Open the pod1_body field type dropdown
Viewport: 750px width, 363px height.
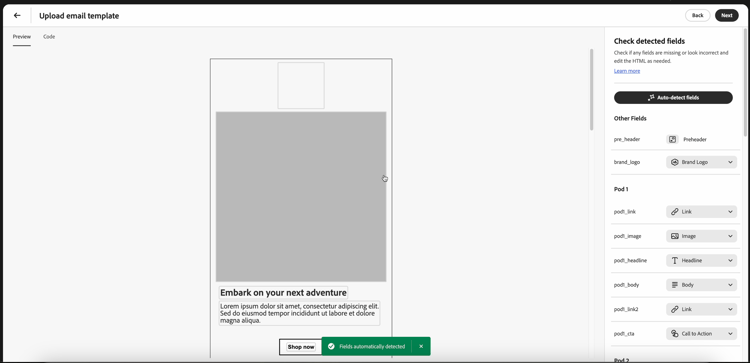(701, 285)
